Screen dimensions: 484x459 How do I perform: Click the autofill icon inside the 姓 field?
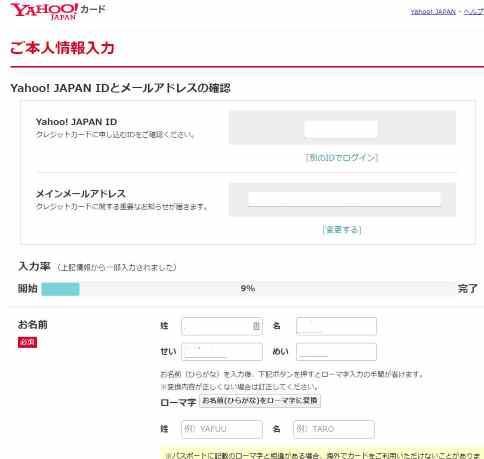pos(256,326)
